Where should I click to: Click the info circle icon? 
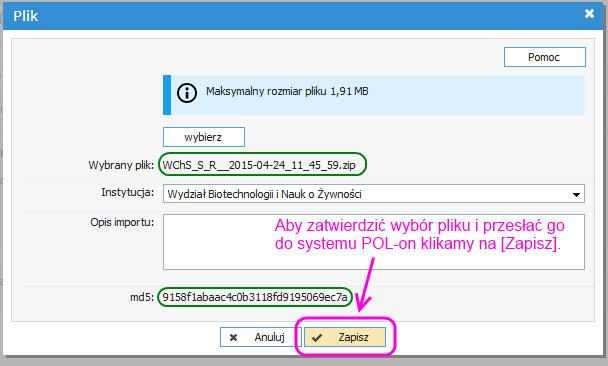[187, 93]
